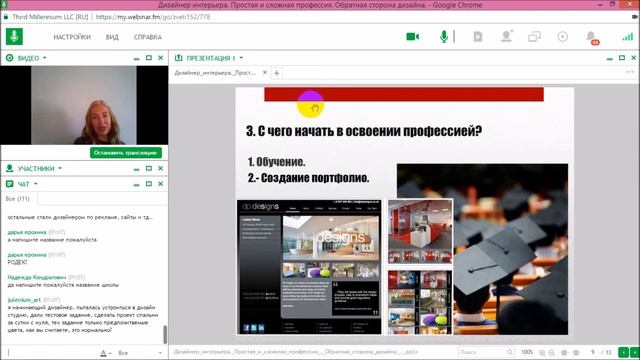This screenshot has height=360, width=640.
Task: Toggle the green camera icon
Action: 413,37
